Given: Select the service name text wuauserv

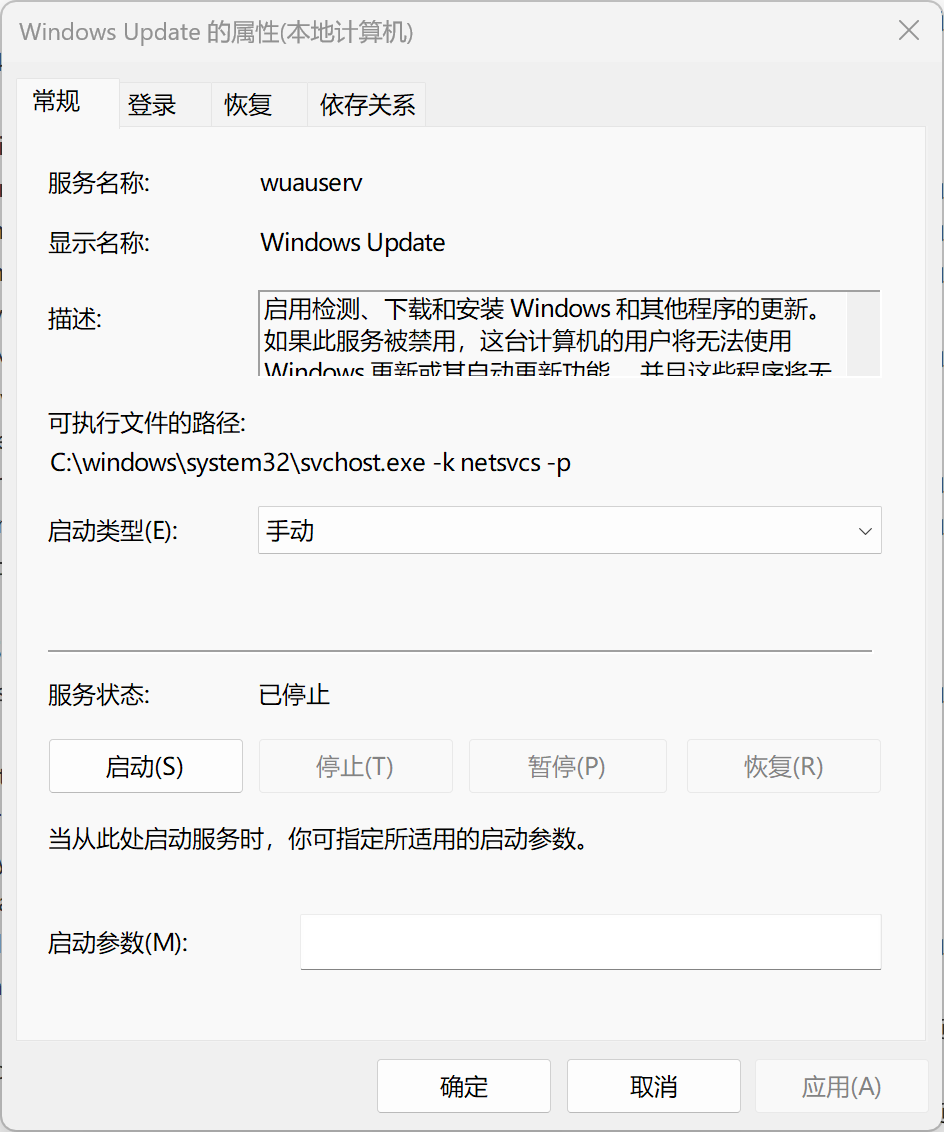Looking at the screenshot, I should tap(311, 183).
